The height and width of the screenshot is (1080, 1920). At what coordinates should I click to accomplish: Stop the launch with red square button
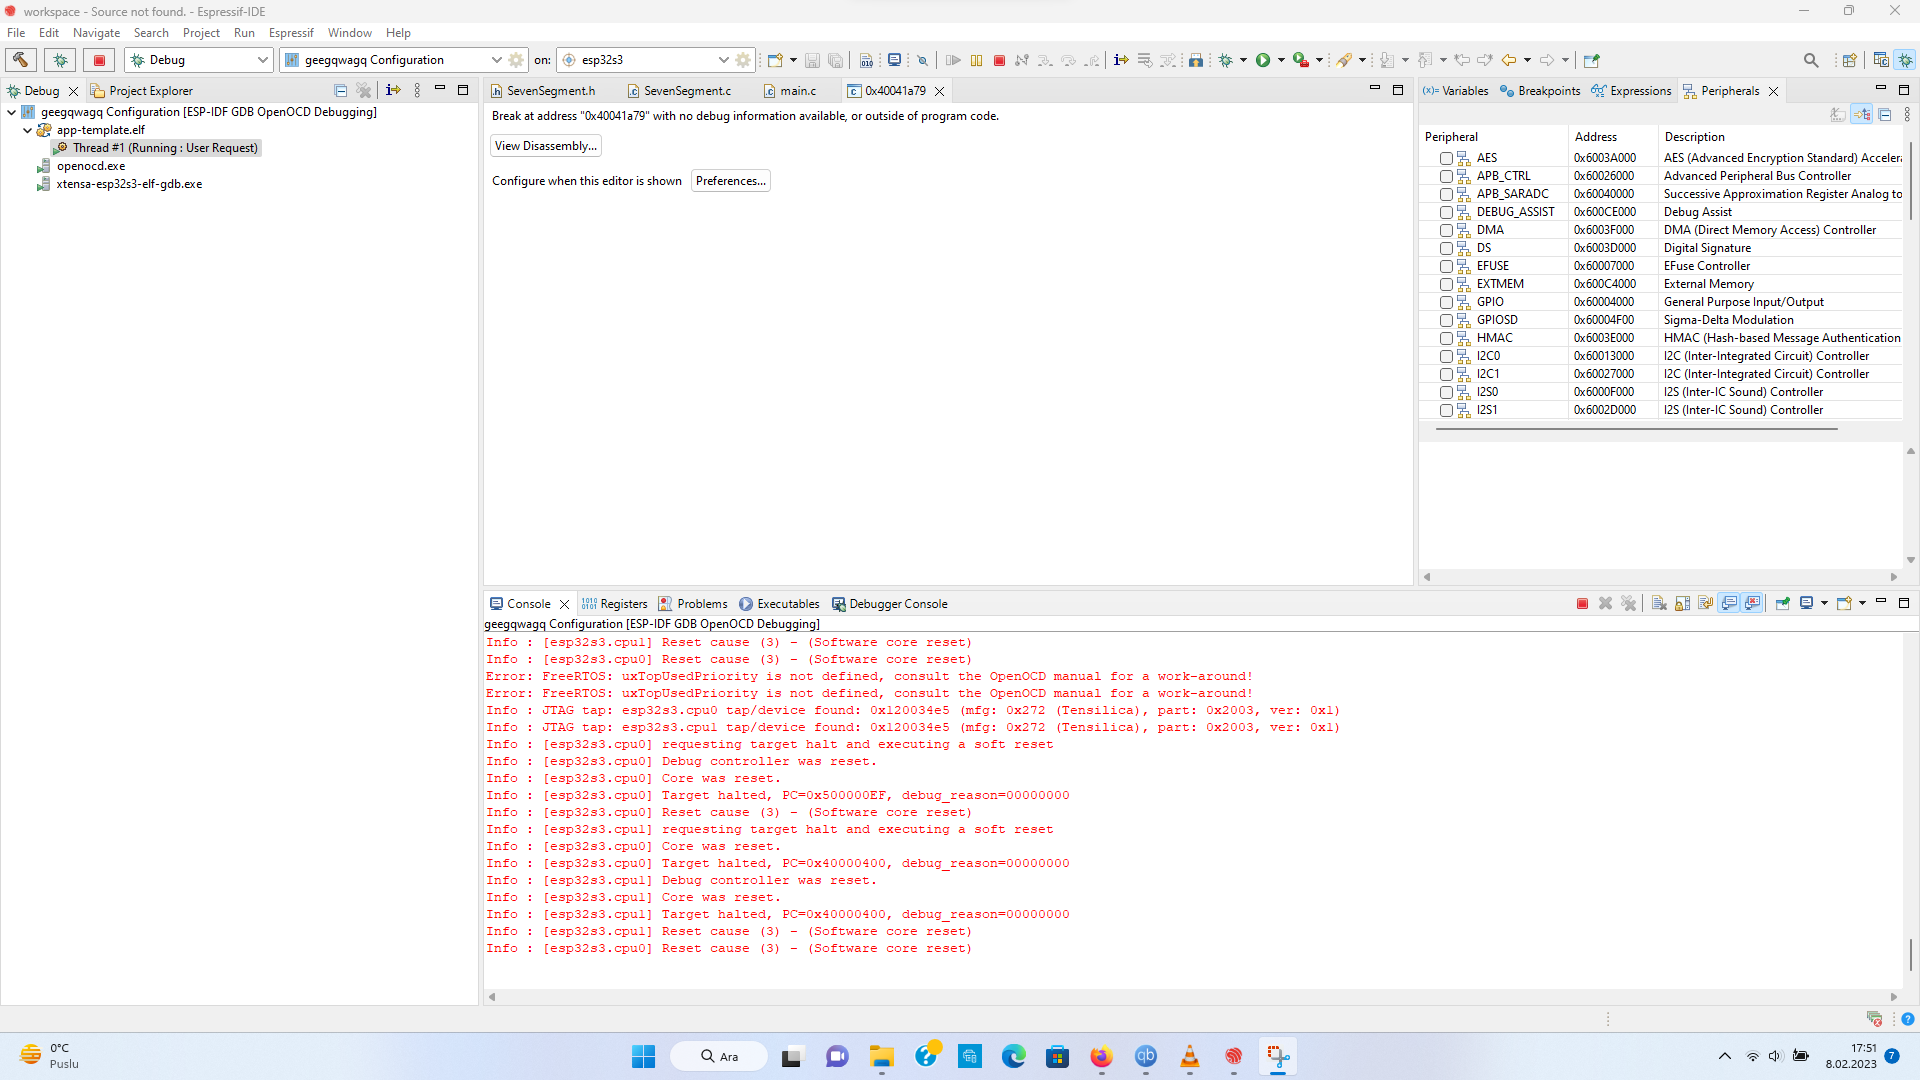[99, 60]
